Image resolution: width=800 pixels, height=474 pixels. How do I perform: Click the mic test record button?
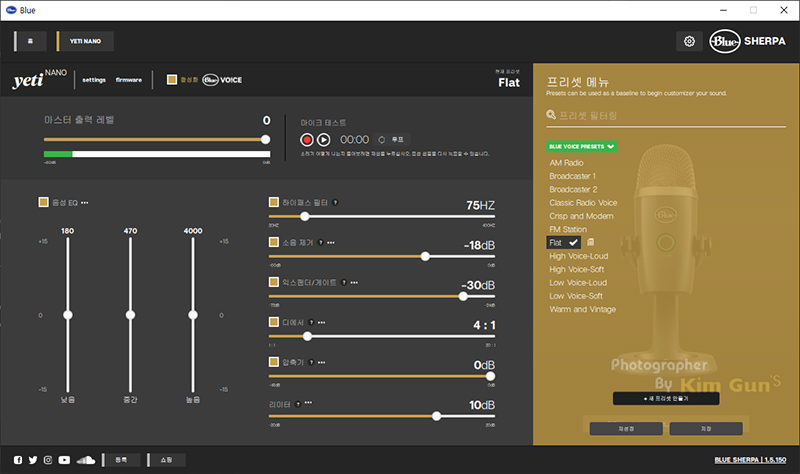(307, 139)
